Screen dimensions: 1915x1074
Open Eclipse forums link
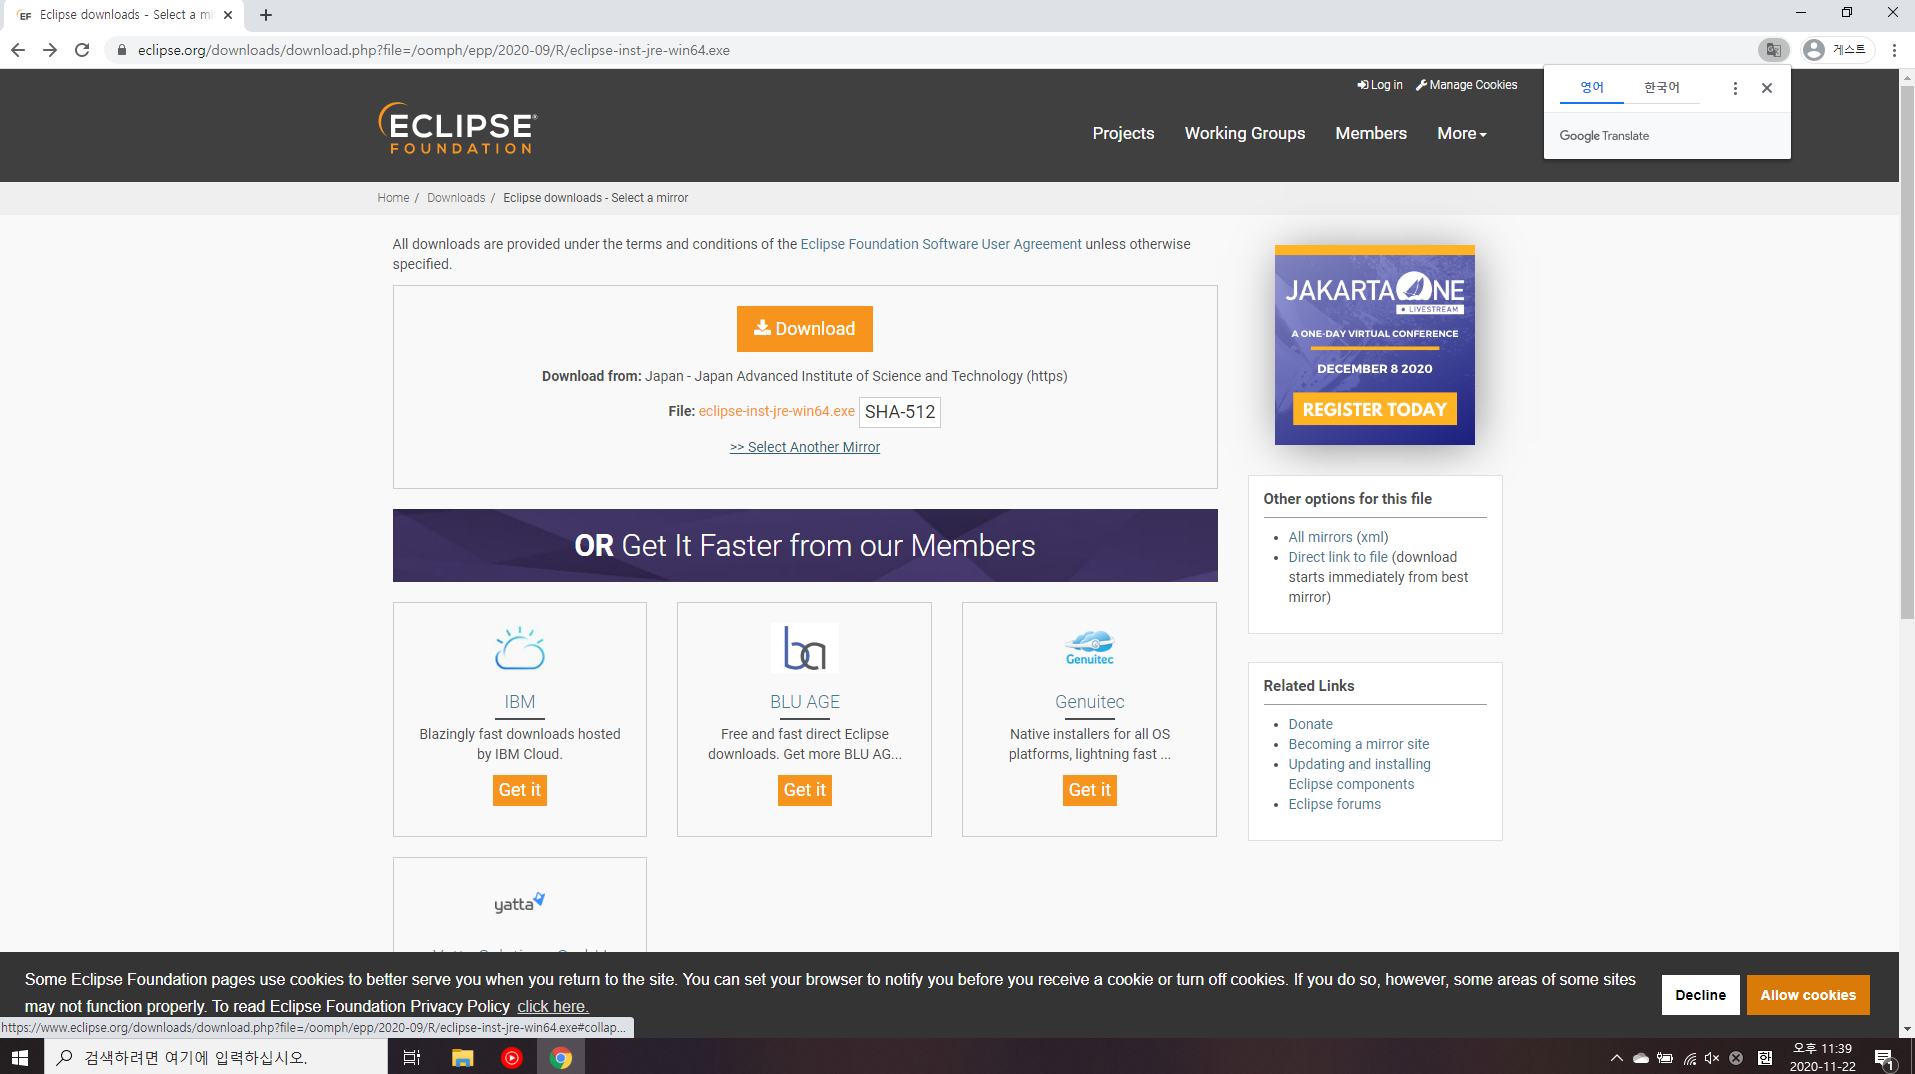(x=1335, y=804)
